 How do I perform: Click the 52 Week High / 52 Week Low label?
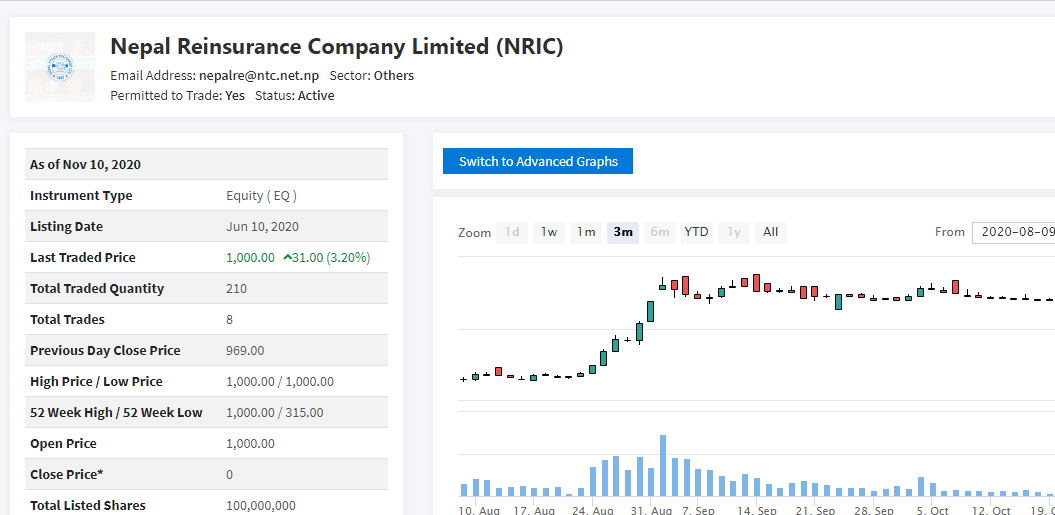[x=116, y=413]
